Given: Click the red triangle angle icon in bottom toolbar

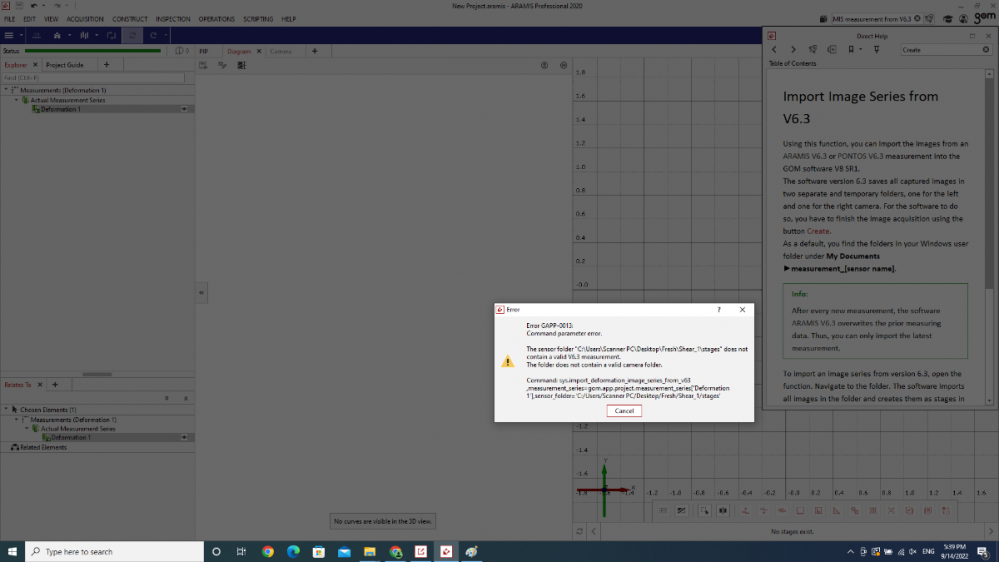Looking at the screenshot, I should point(836,511).
